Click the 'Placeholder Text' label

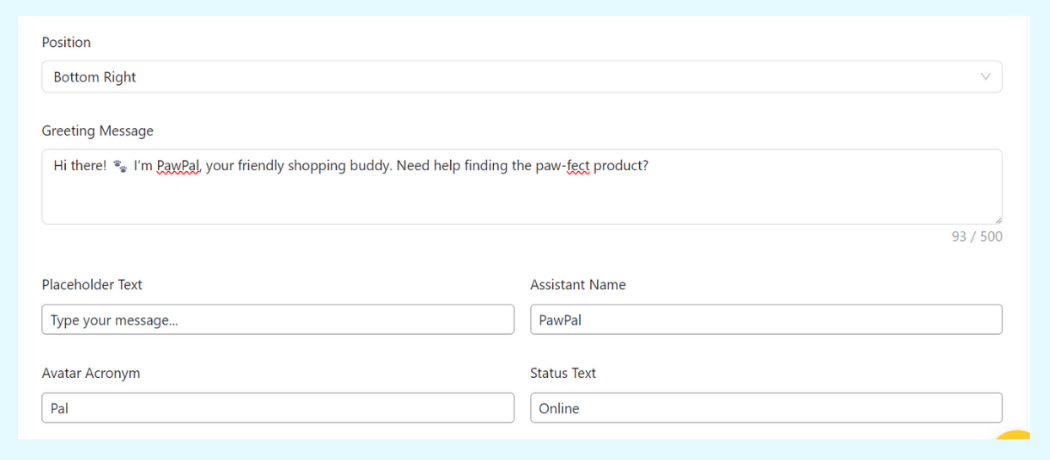[x=92, y=285]
